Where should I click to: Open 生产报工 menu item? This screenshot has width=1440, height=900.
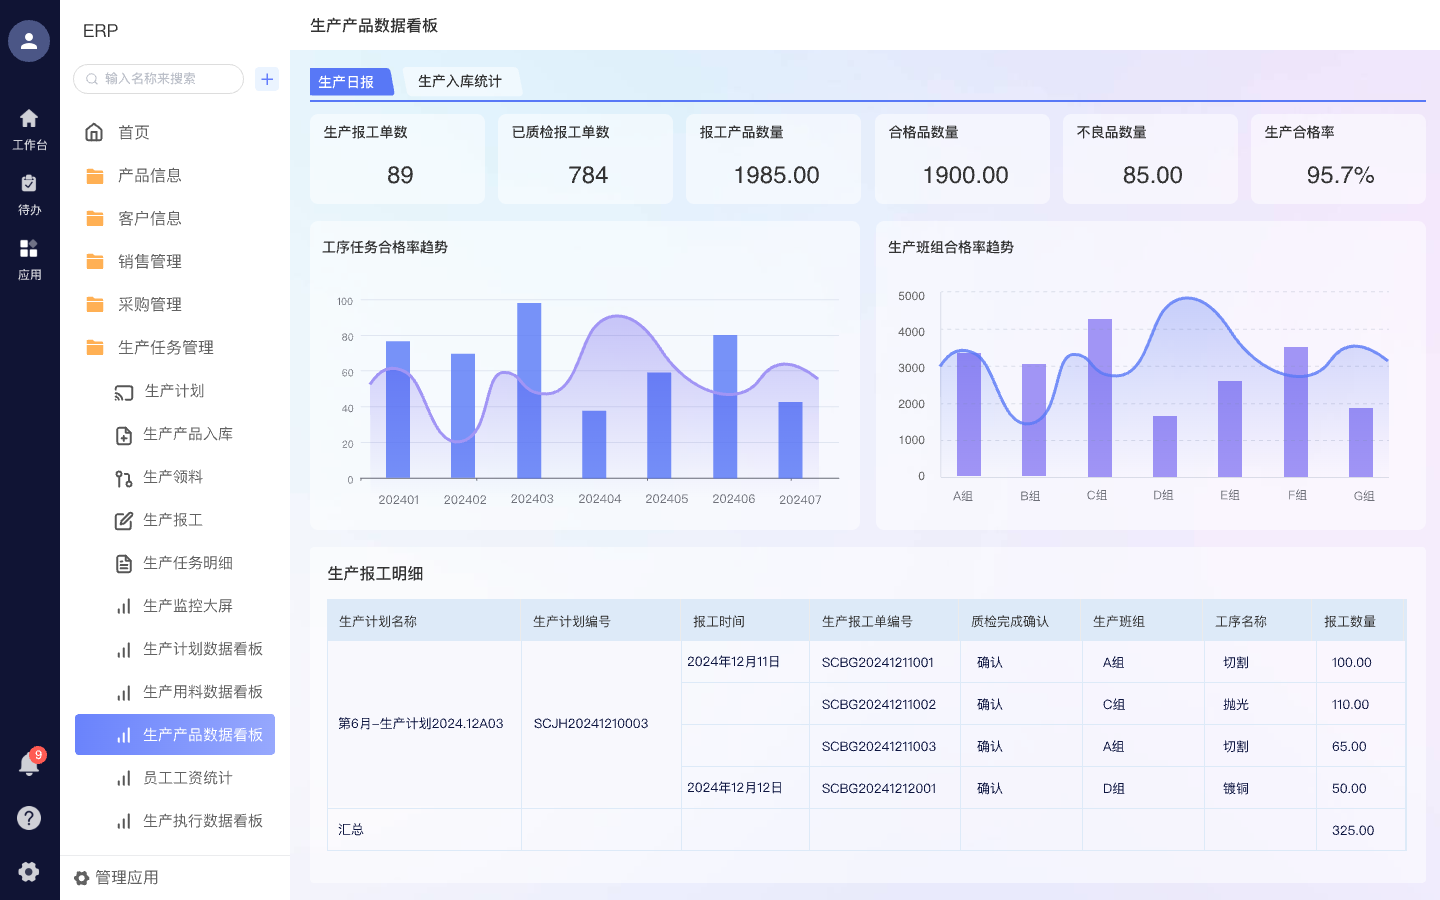click(x=175, y=520)
